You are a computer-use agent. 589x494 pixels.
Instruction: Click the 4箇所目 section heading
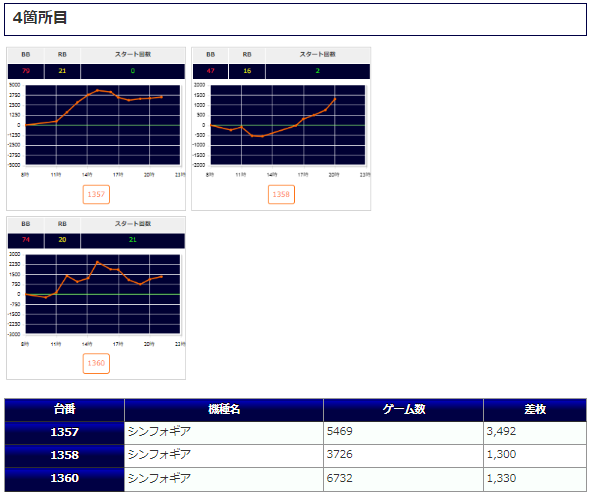(40, 18)
